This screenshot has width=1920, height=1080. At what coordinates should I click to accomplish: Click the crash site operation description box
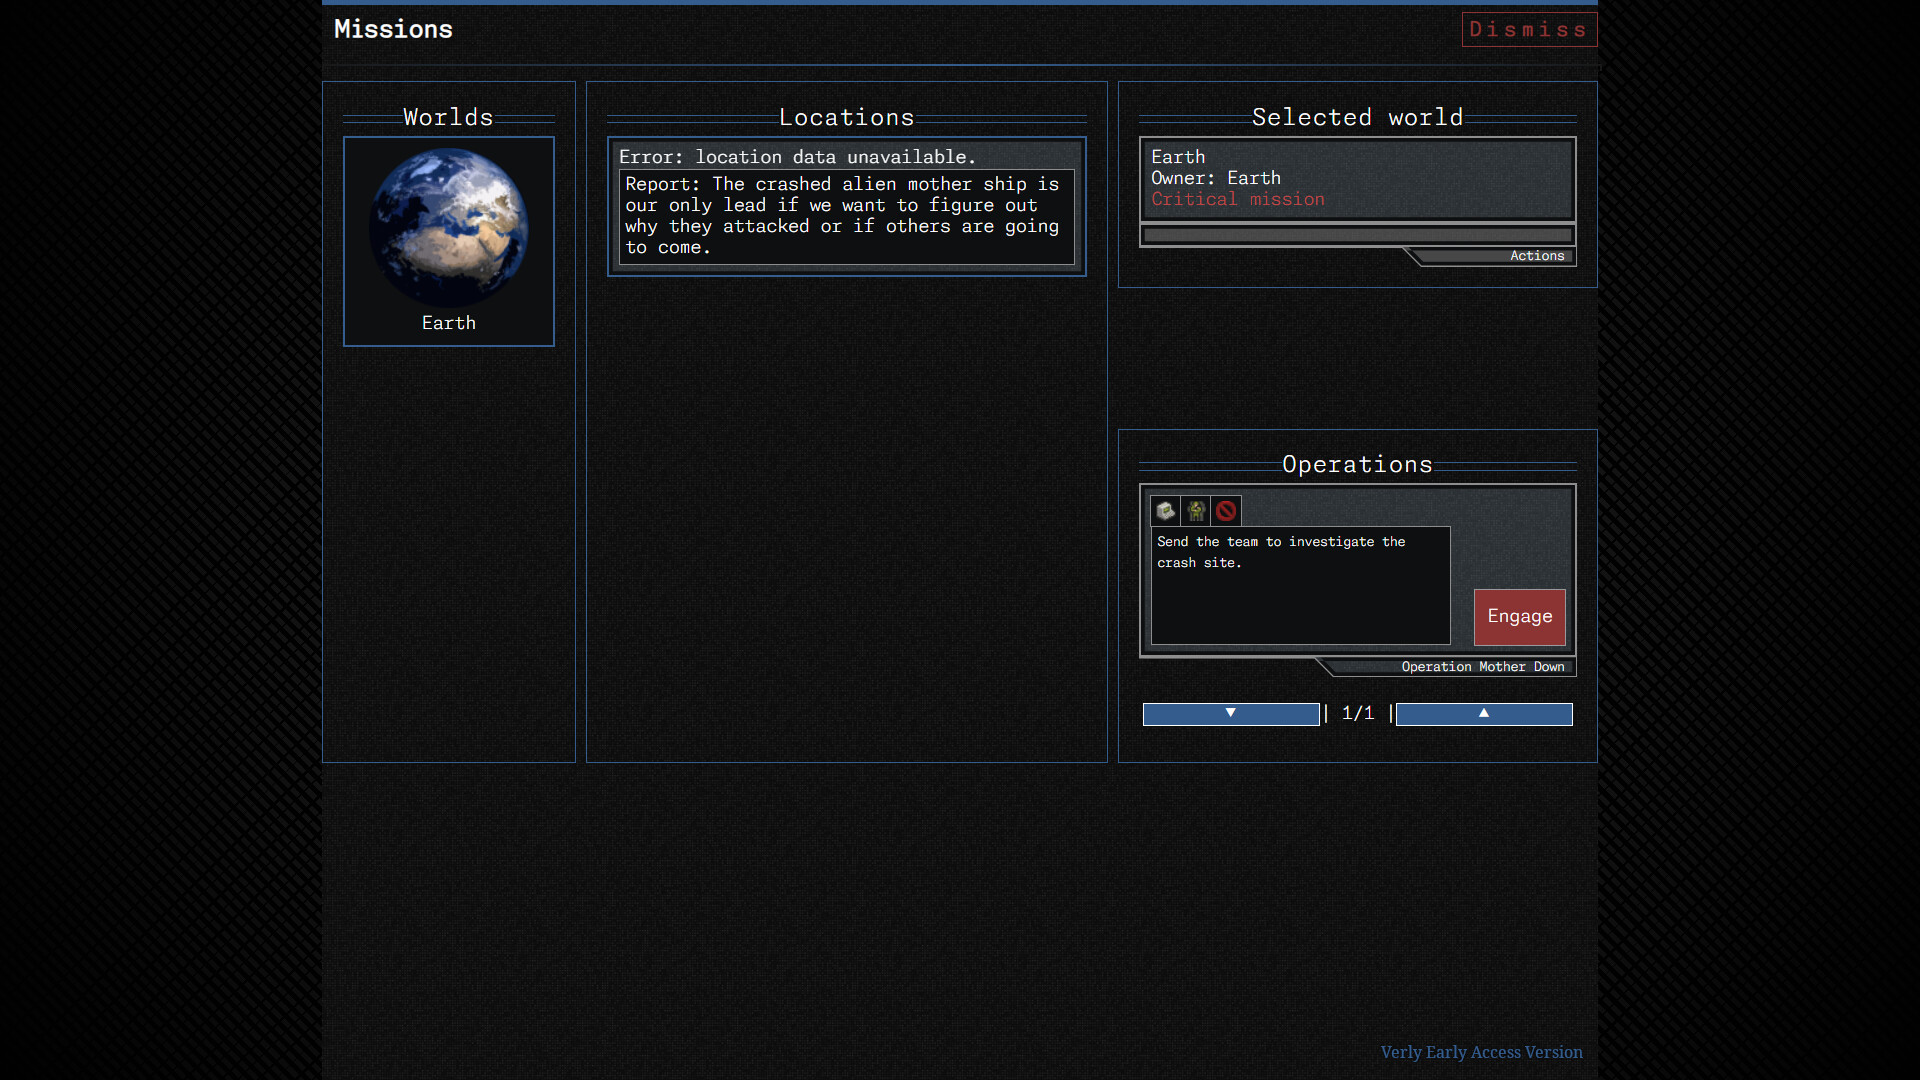tap(1300, 585)
